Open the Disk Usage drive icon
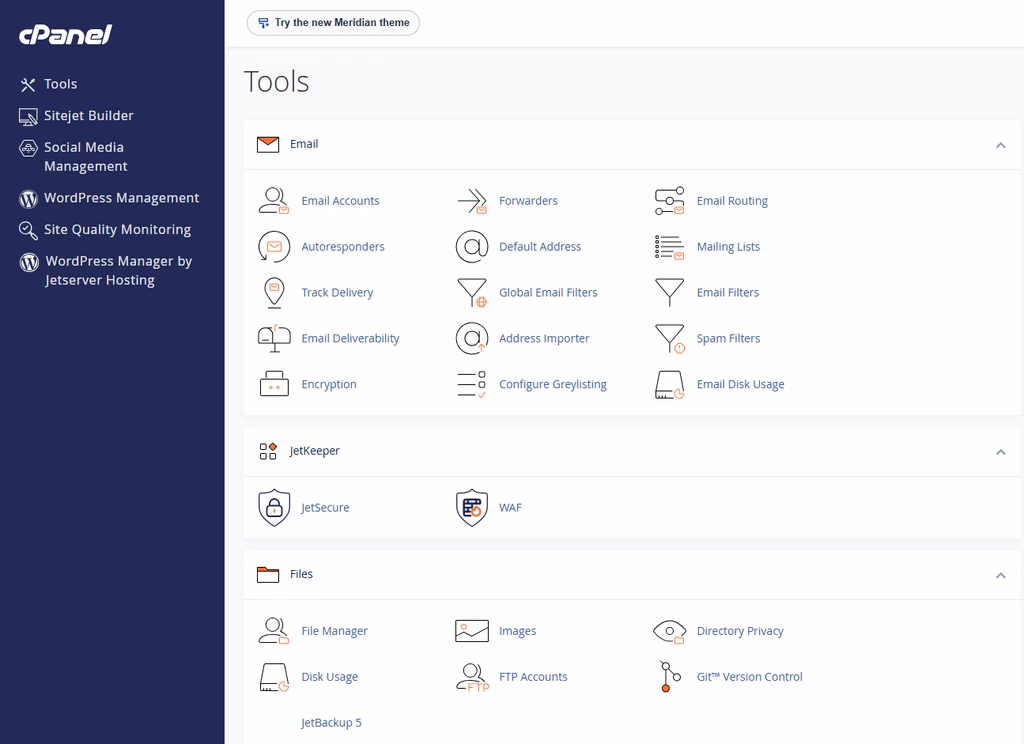Image resolution: width=1024 pixels, height=744 pixels. [x=274, y=677]
